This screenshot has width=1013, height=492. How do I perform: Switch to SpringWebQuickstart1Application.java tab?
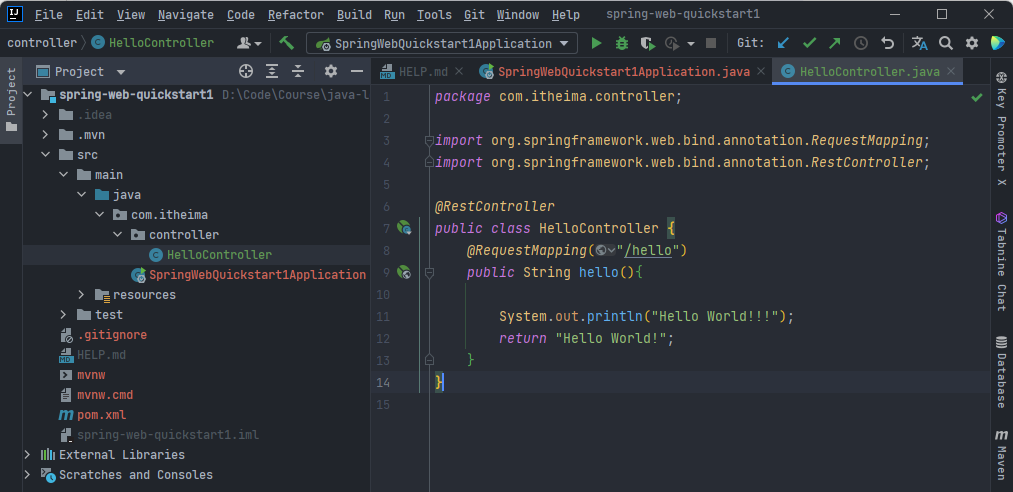623,72
